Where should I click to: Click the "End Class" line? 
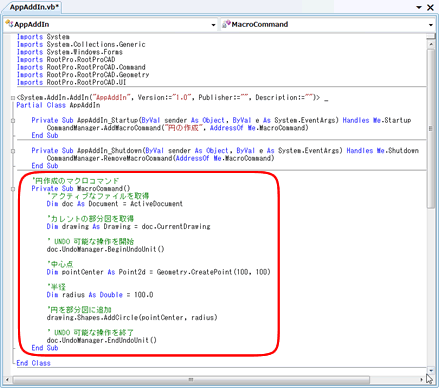[33, 363]
